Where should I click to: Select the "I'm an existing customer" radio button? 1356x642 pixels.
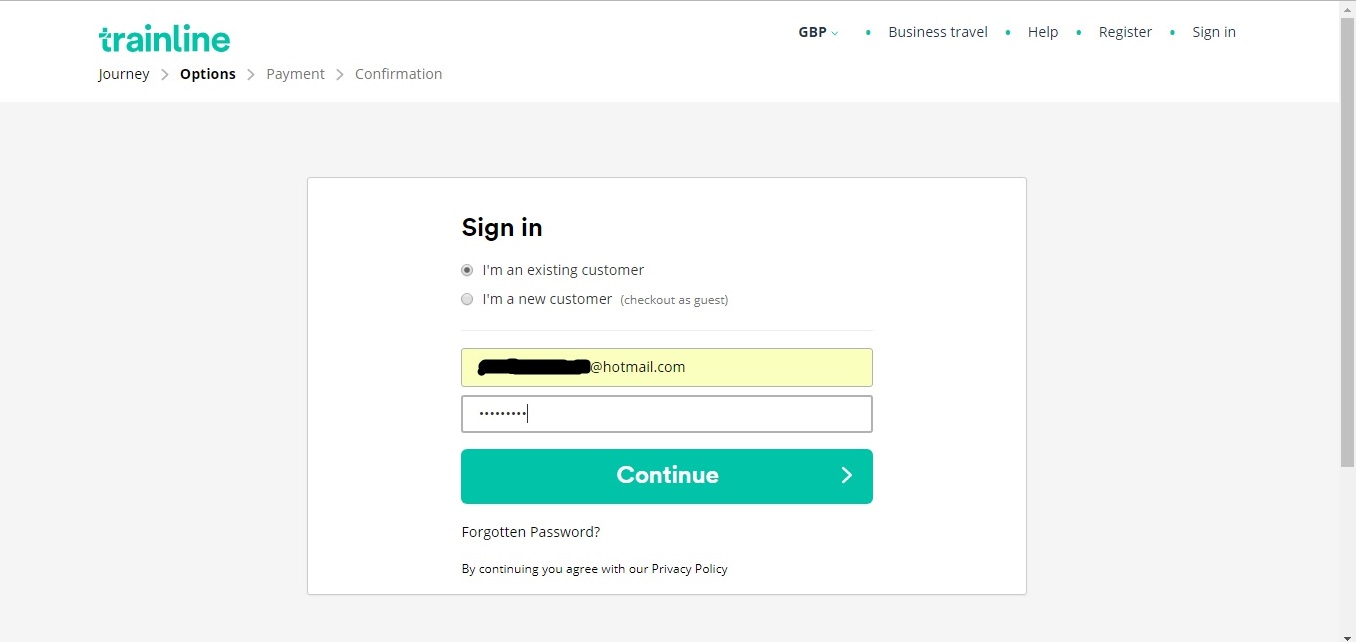click(467, 270)
